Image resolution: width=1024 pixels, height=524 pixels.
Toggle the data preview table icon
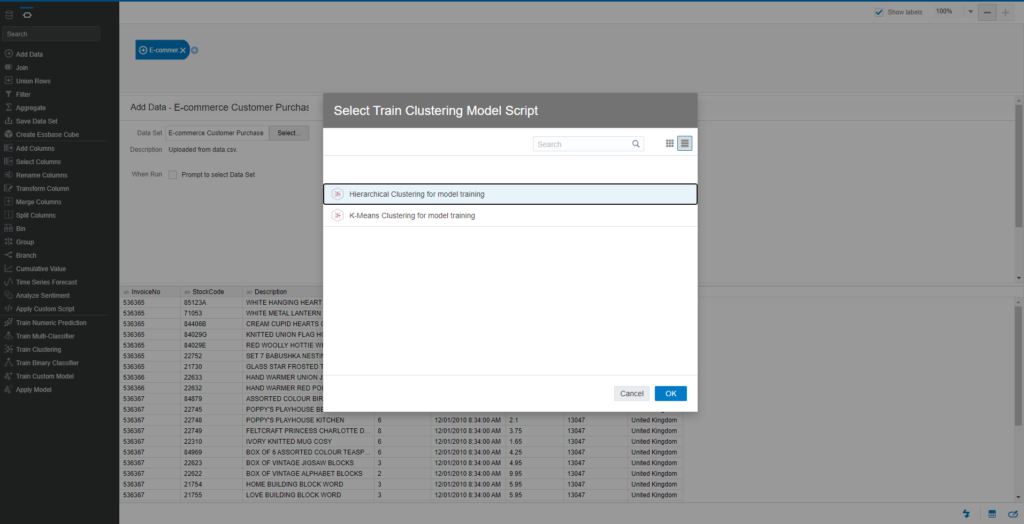[991, 514]
